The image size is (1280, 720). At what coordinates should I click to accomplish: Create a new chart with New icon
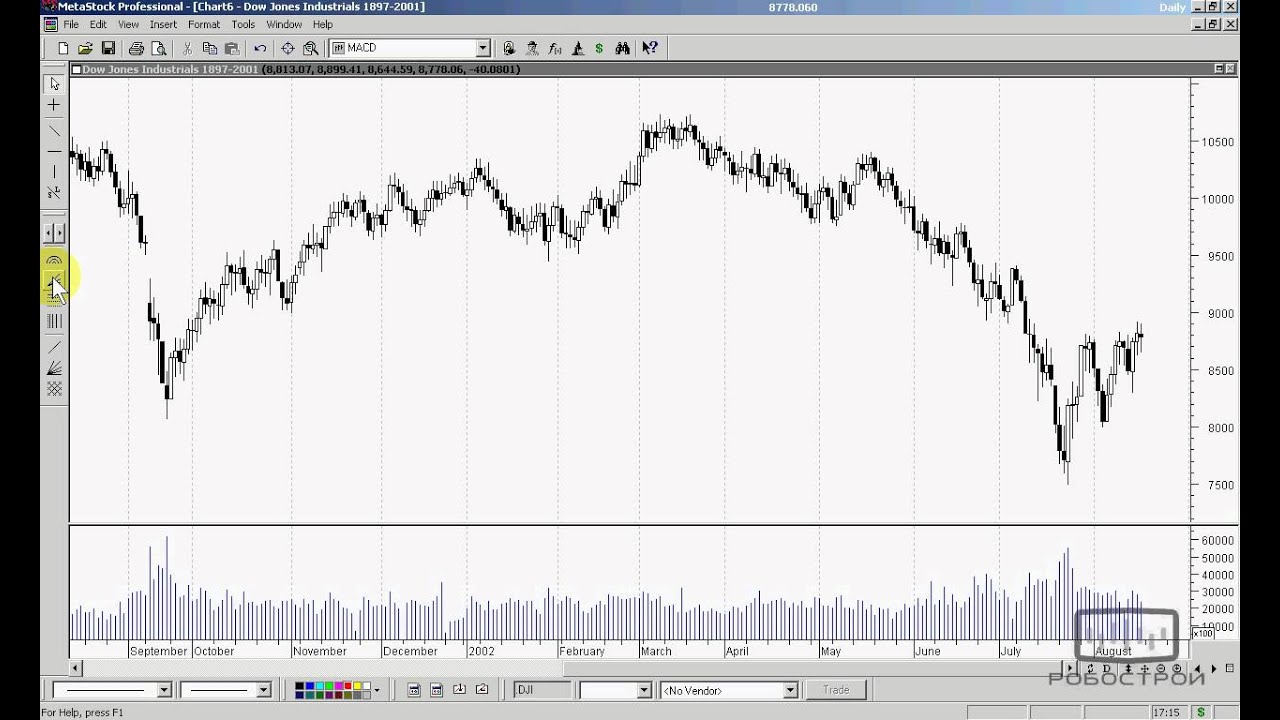click(x=64, y=48)
